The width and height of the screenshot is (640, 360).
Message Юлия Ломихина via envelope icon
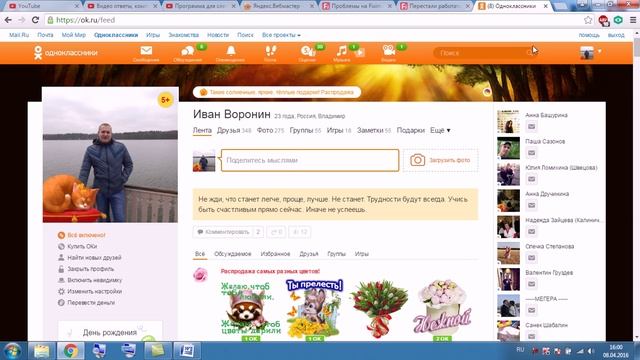click(531, 179)
